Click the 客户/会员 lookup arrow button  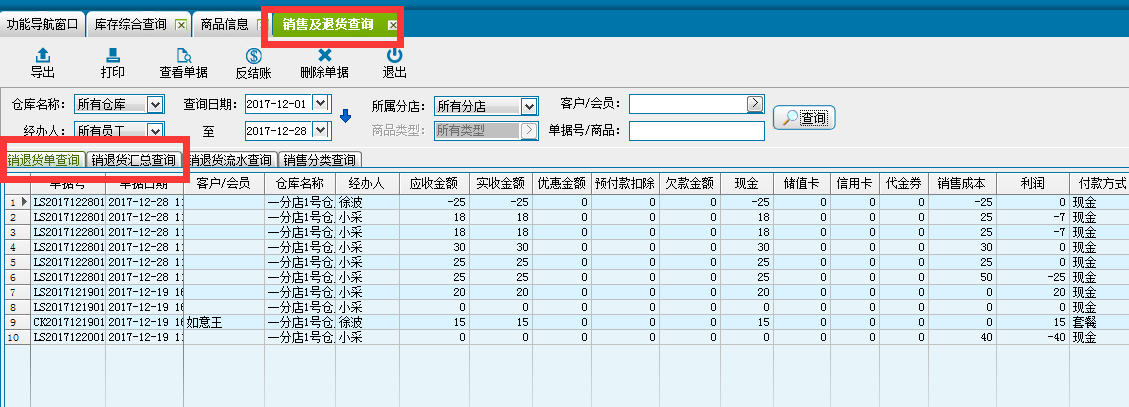point(755,103)
